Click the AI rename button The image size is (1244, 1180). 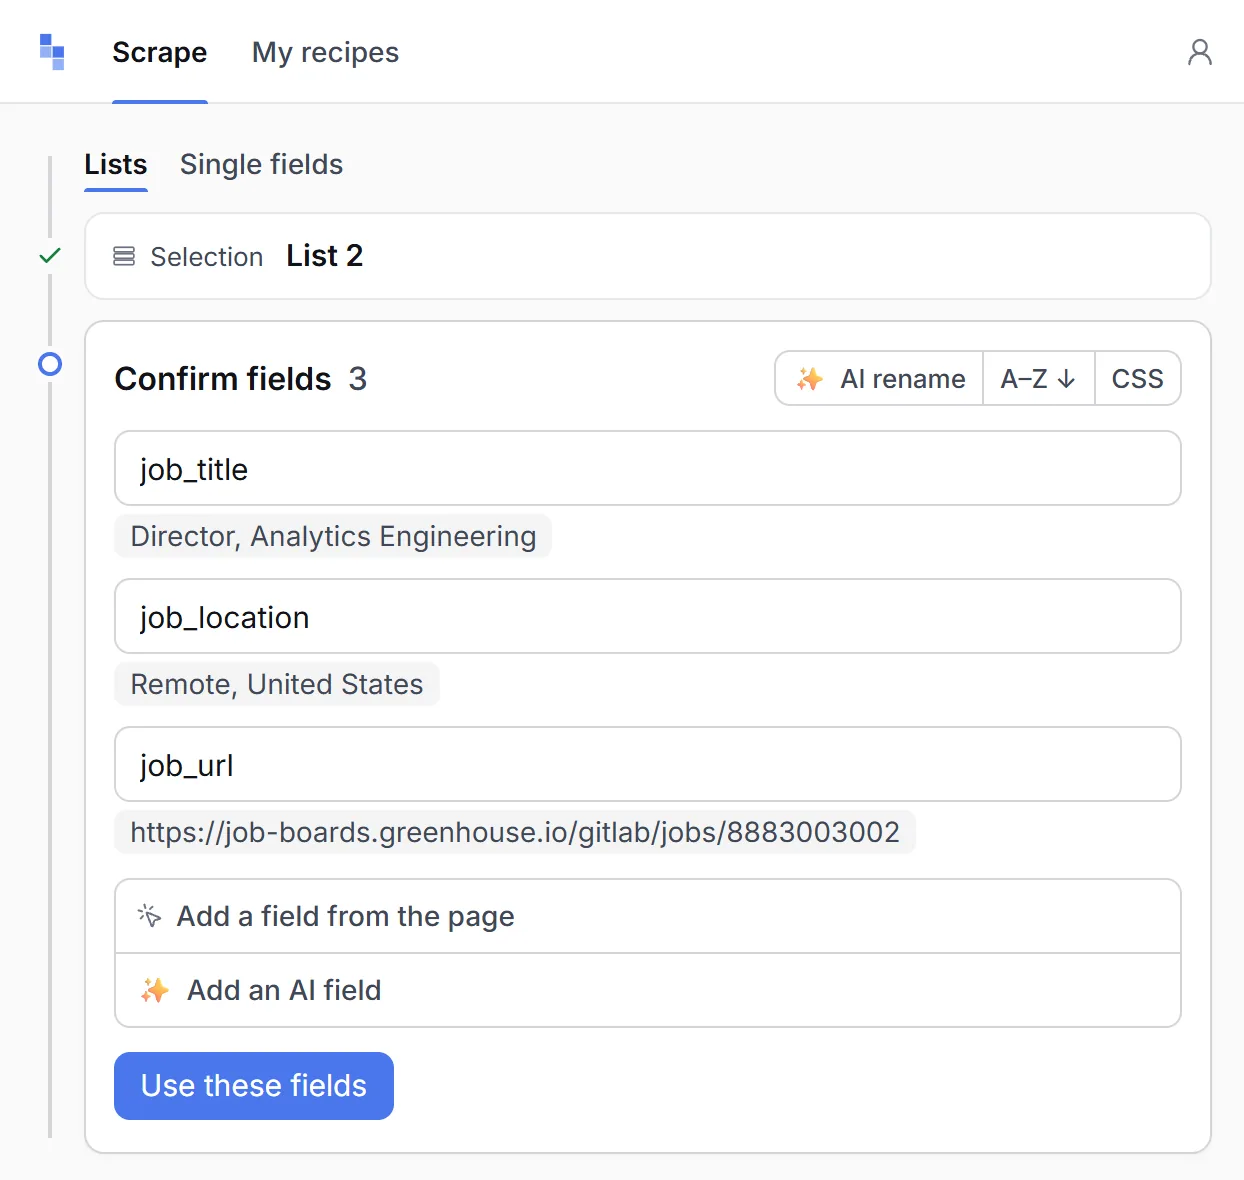tap(880, 379)
